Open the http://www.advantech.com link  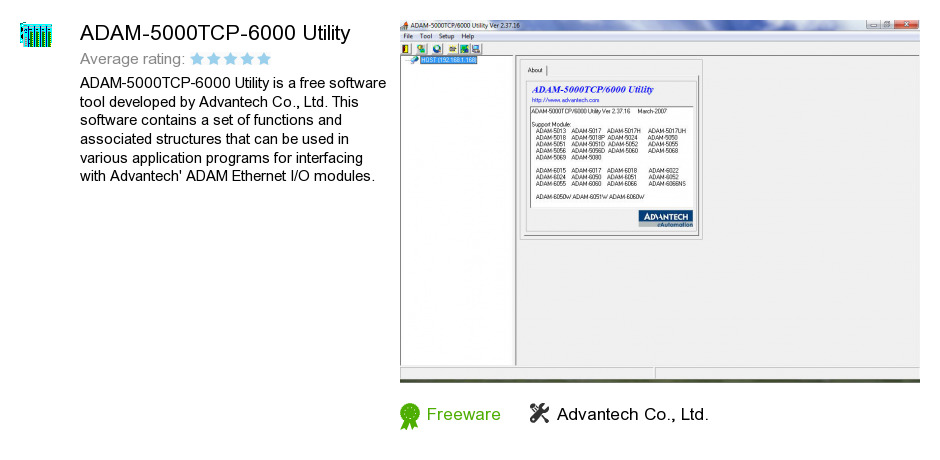[565, 100]
